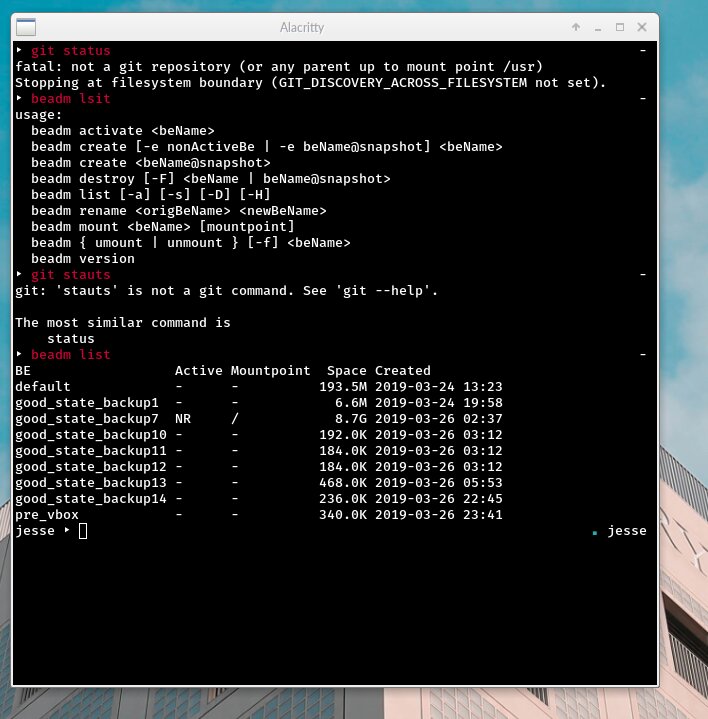Click the right-side 'jesse' prompt label
The height and width of the screenshot is (719, 708).
[x=627, y=531]
